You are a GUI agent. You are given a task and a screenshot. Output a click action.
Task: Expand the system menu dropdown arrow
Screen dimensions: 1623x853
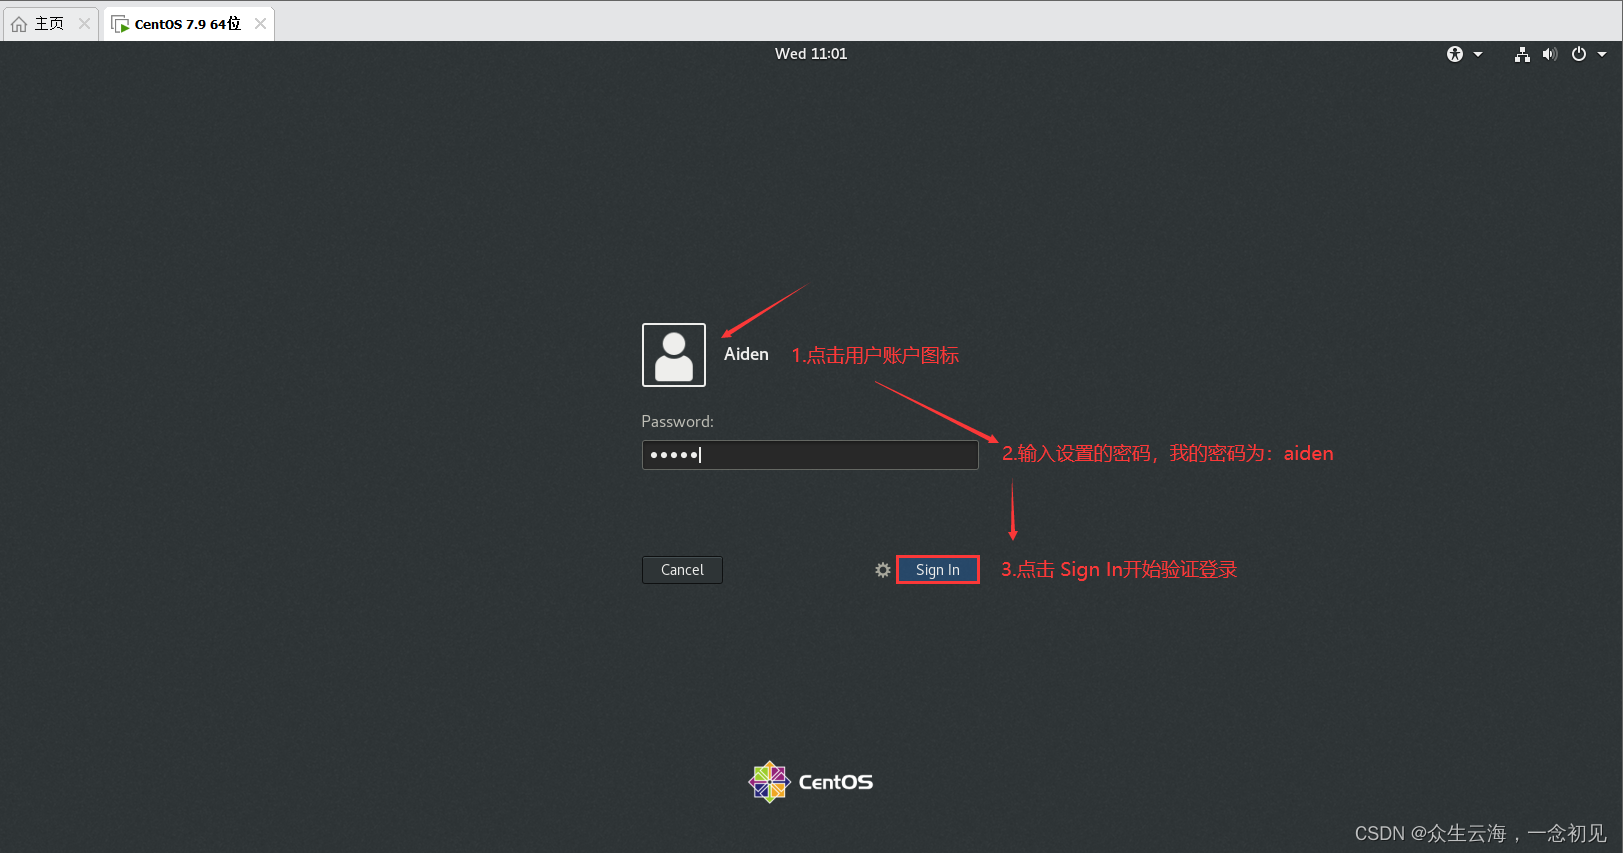[x=1601, y=54]
